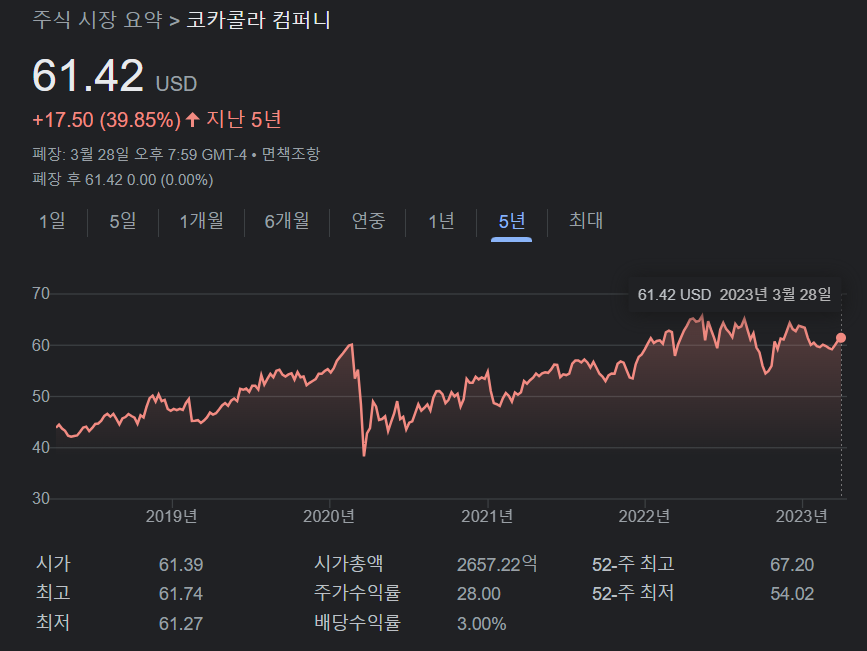Click the 주가수익률 label
The image size is (867, 651).
click(357, 593)
